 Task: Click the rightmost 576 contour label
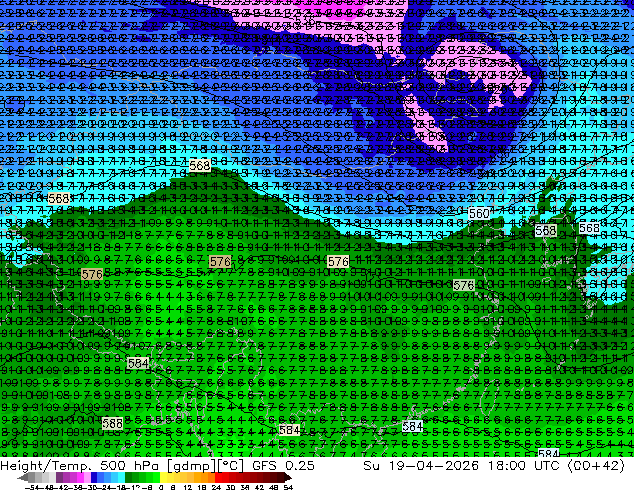463,285
